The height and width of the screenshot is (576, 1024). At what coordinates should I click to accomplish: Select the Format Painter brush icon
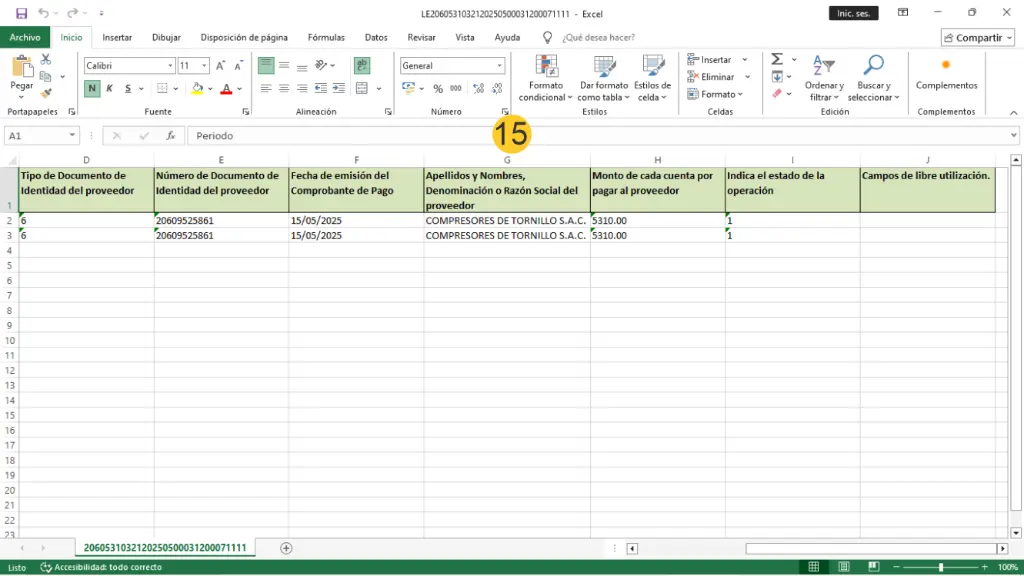coord(46,93)
